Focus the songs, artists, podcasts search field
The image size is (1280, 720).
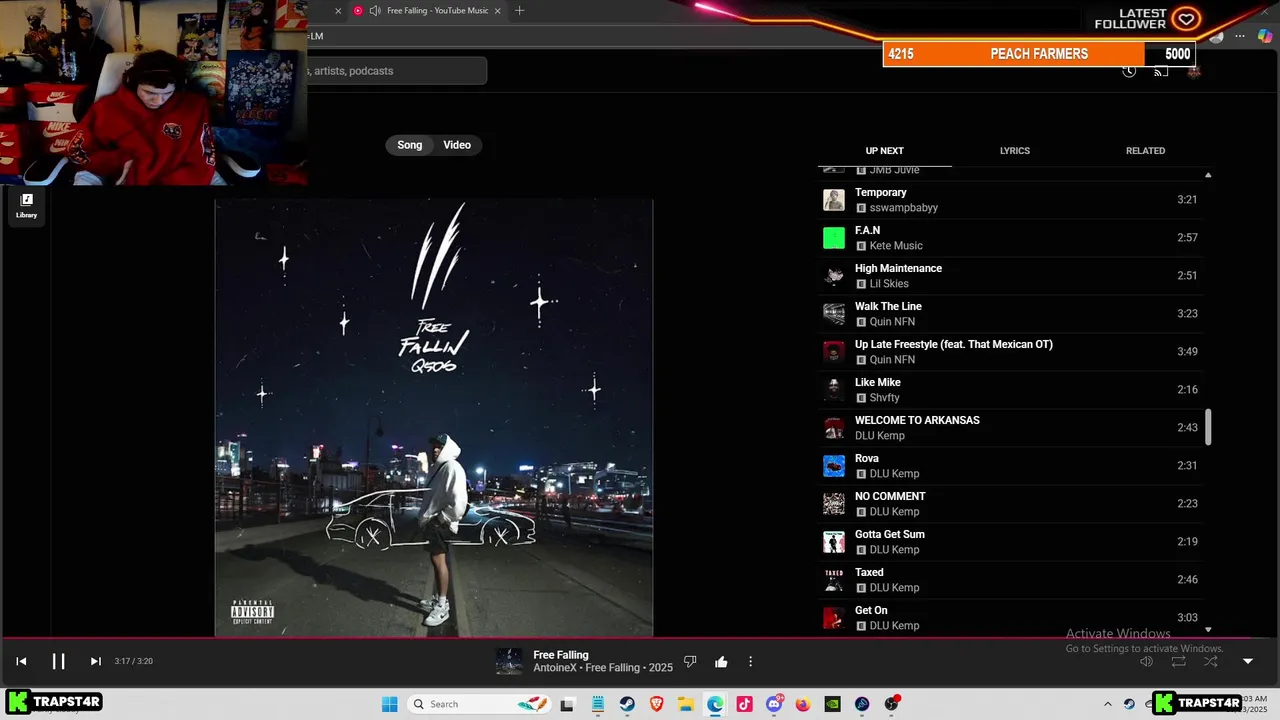click(x=396, y=71)
